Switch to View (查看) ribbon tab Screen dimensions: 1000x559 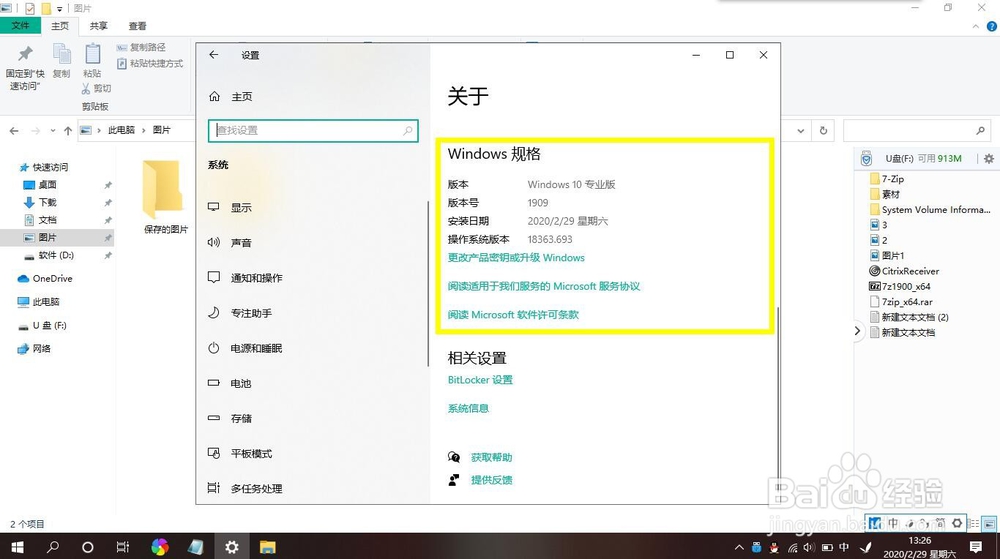pyautogui.click(x=137, y=26)
